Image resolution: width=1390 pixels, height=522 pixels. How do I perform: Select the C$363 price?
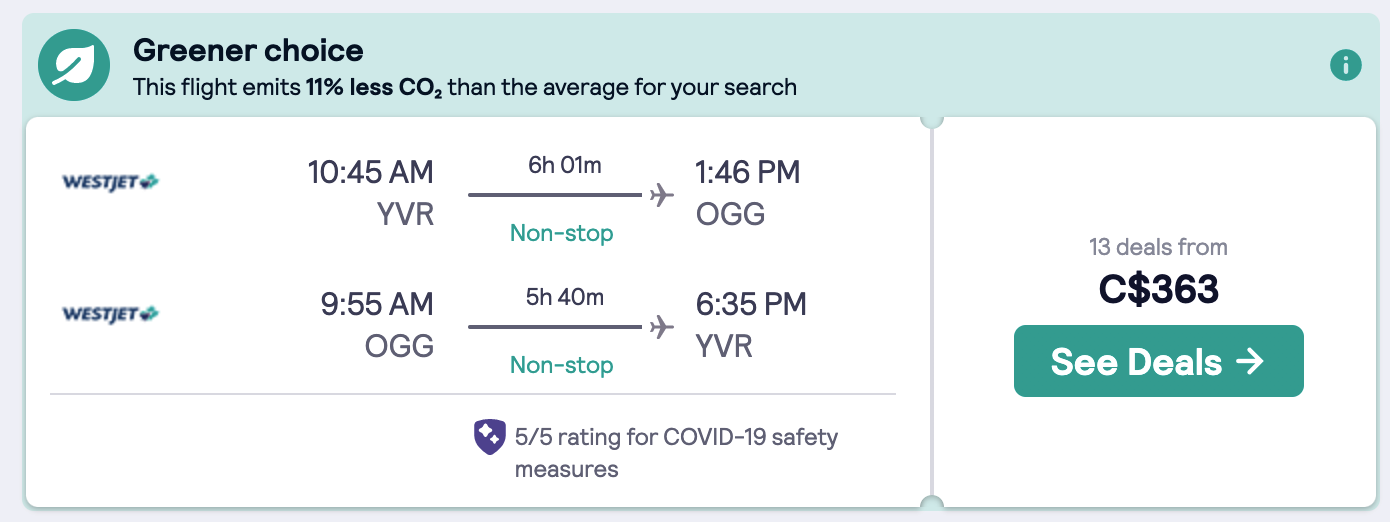[1158, 289]
